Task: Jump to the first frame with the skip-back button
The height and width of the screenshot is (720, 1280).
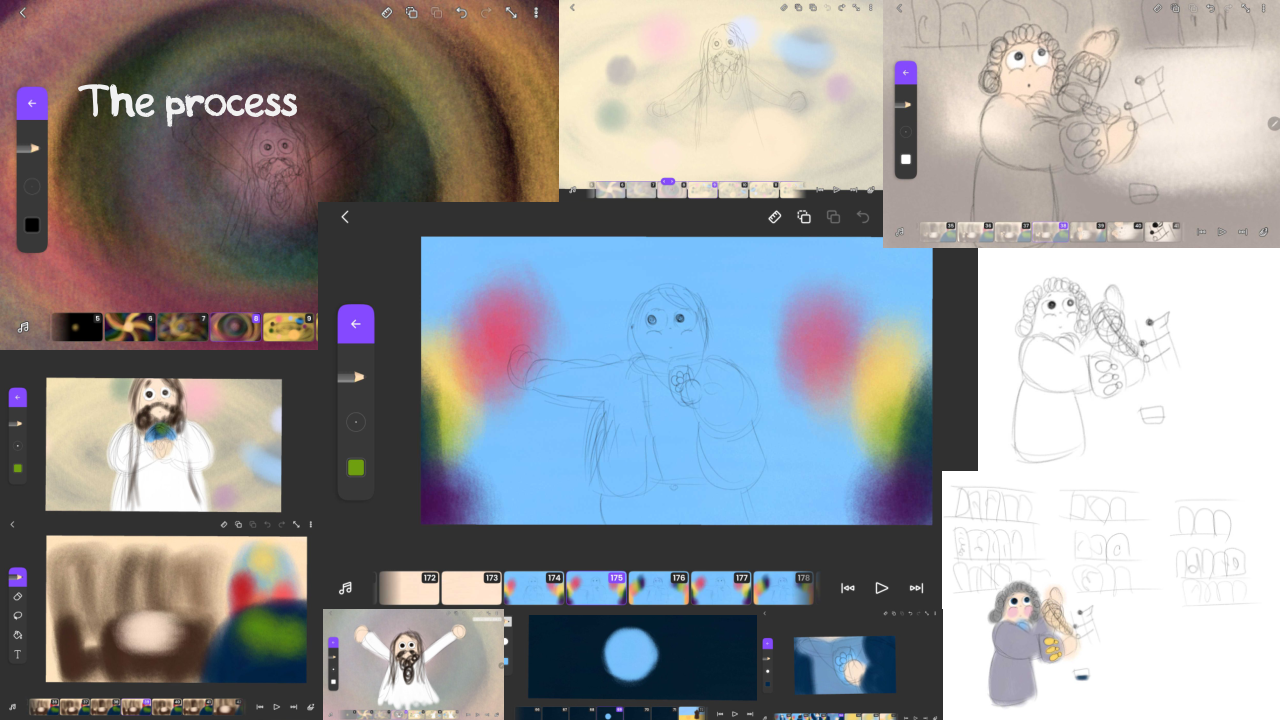Action: [x=847, y=588]
